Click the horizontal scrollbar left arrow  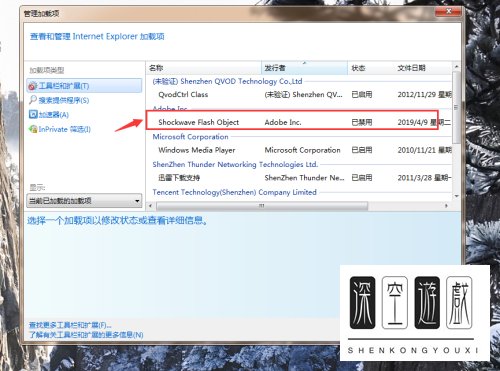click(151, 206)
